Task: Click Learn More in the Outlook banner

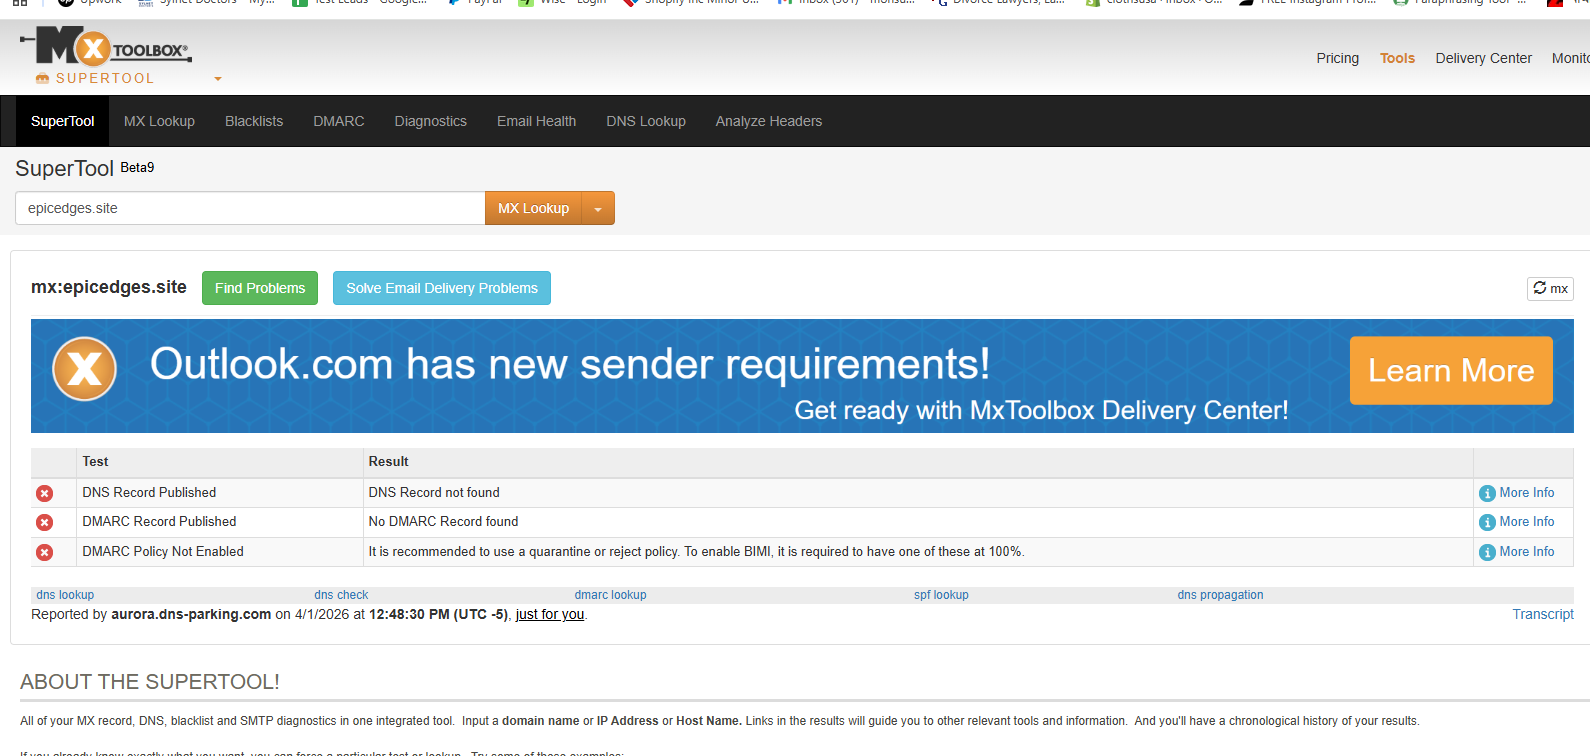Action: 1451,371
